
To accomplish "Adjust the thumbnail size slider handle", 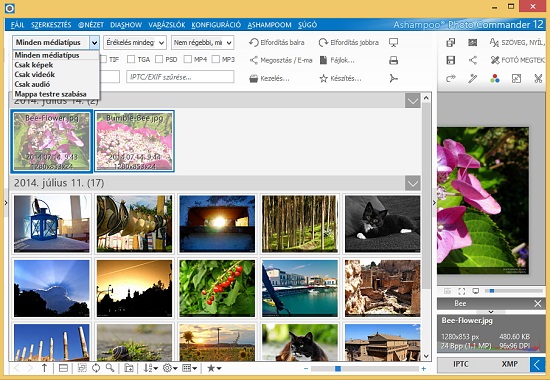I will [x=338, y=369].
